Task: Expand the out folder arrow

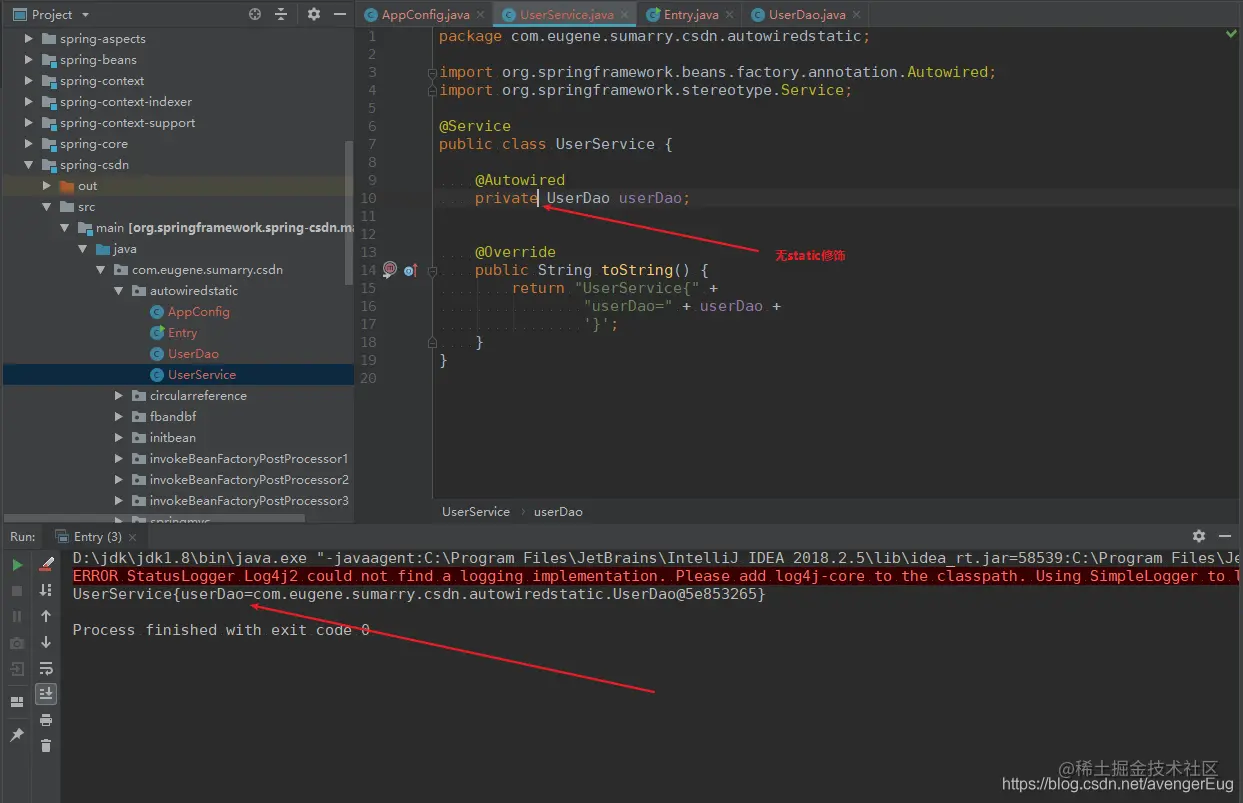Action: coord(47,186)
